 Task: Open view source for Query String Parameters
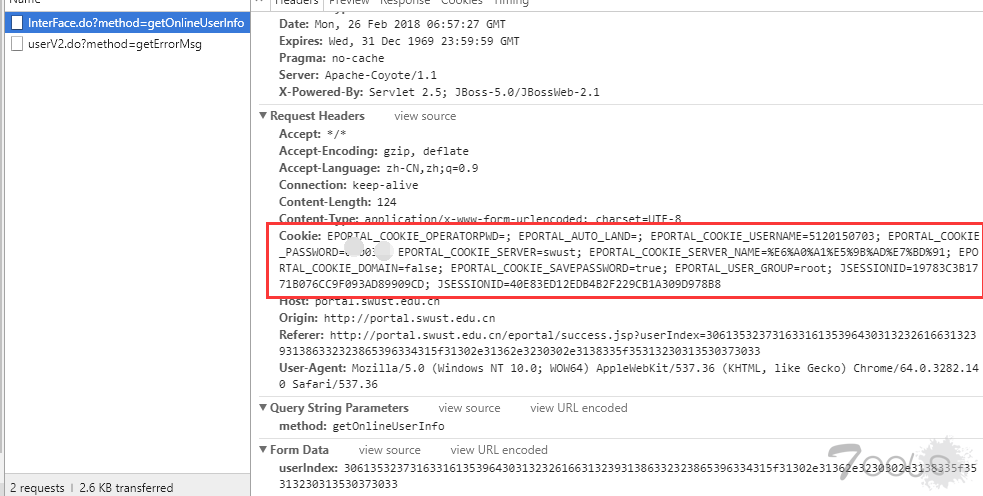469,408
